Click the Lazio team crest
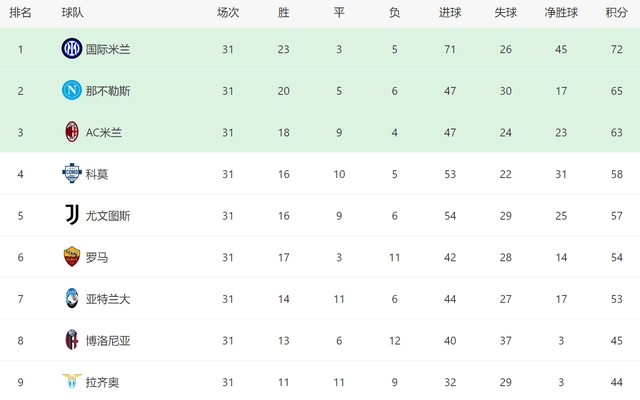Image resolution: width=640 pixels, height=400 pixels. [71, 381]
